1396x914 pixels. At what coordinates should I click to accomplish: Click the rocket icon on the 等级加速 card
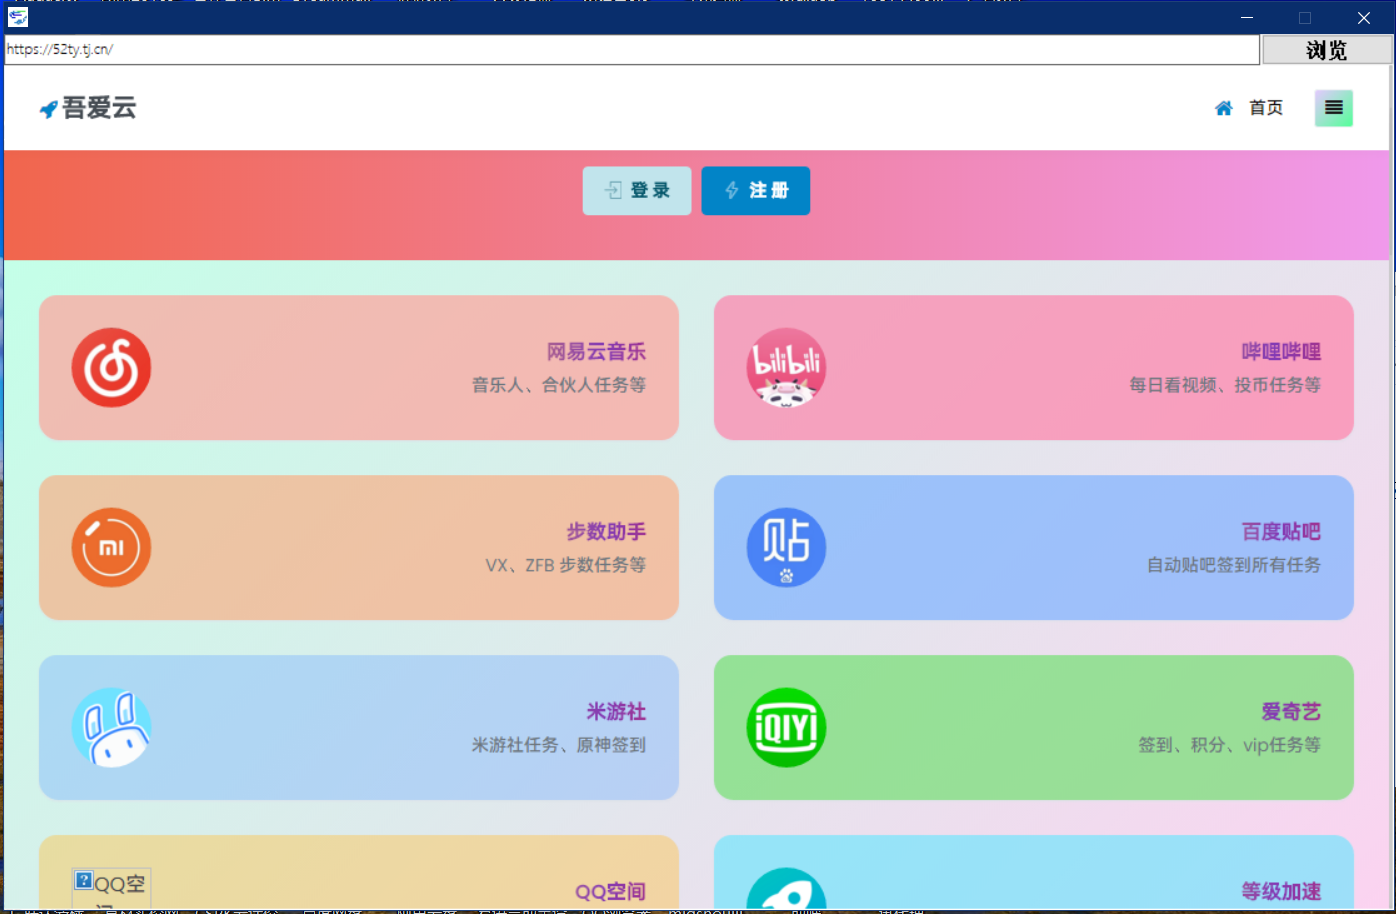pos(786,890)
